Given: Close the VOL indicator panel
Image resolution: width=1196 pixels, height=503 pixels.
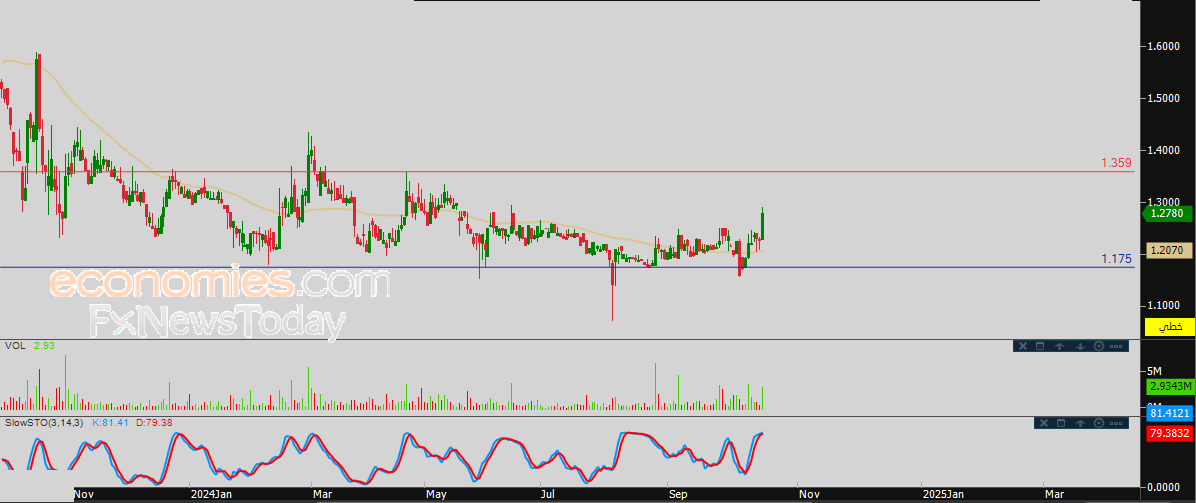Looking at the screenshot, I should coord(1023,347).
